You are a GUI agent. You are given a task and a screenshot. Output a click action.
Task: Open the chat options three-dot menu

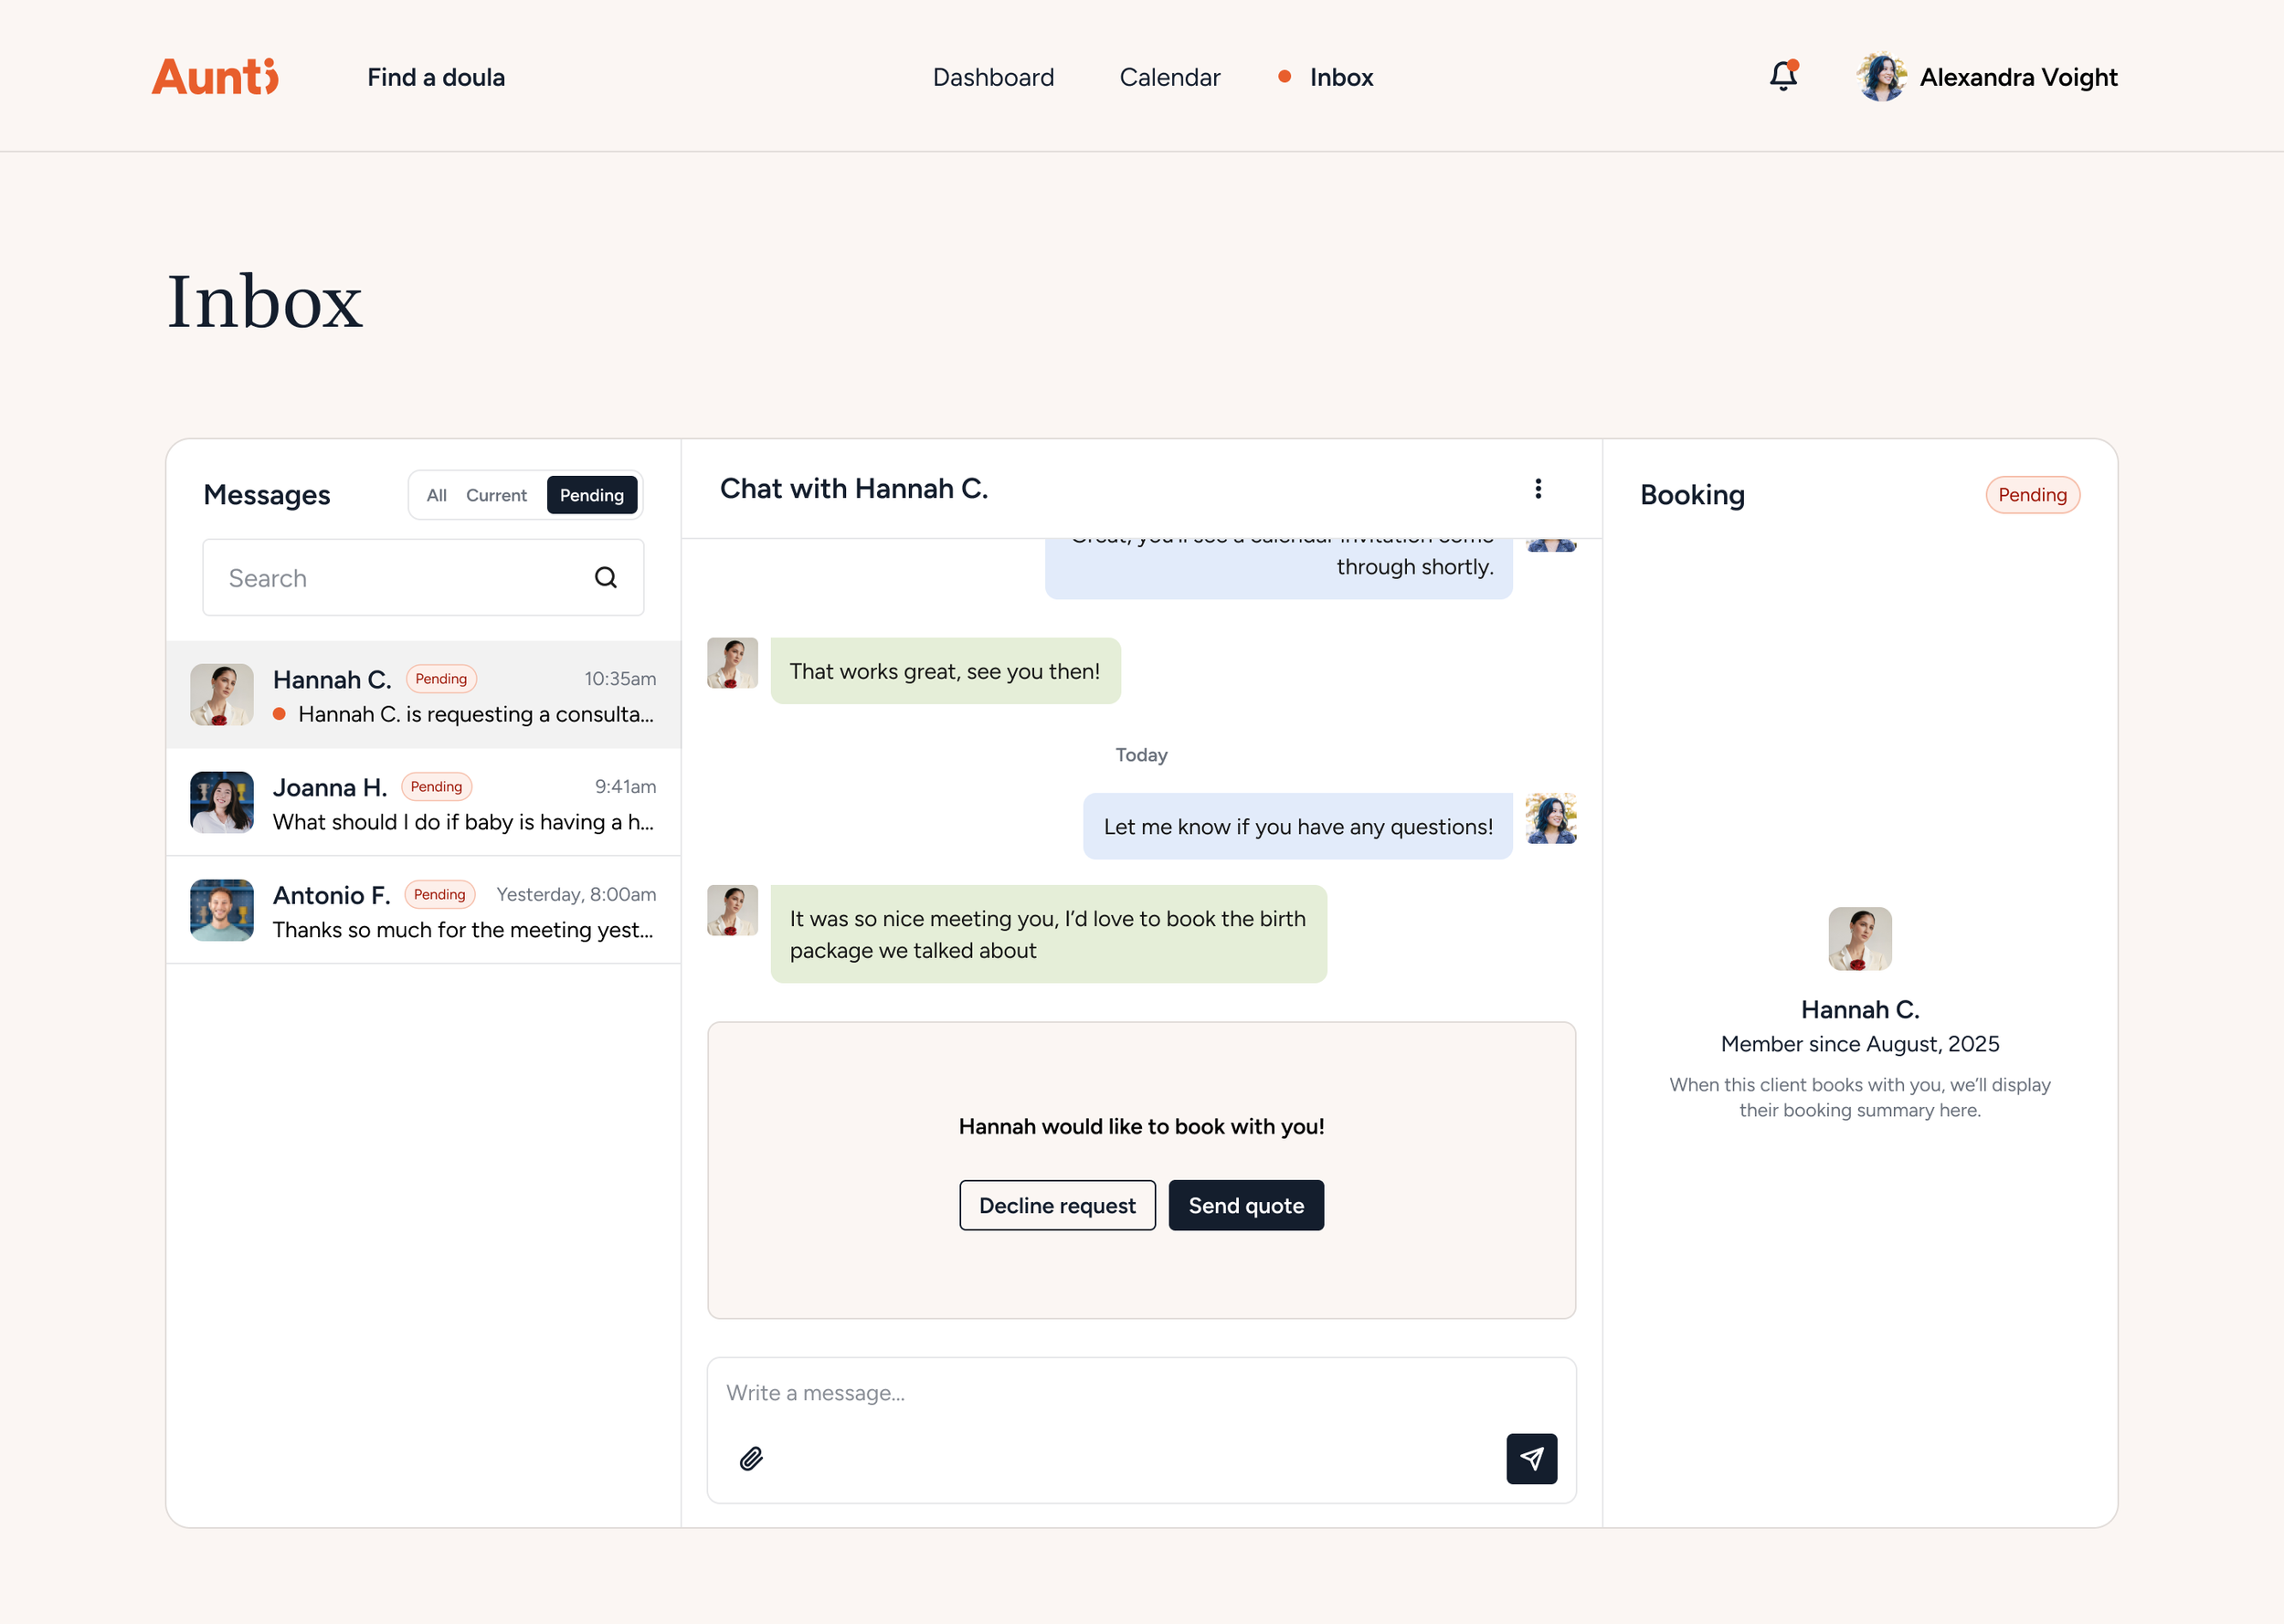(1538, 488)
